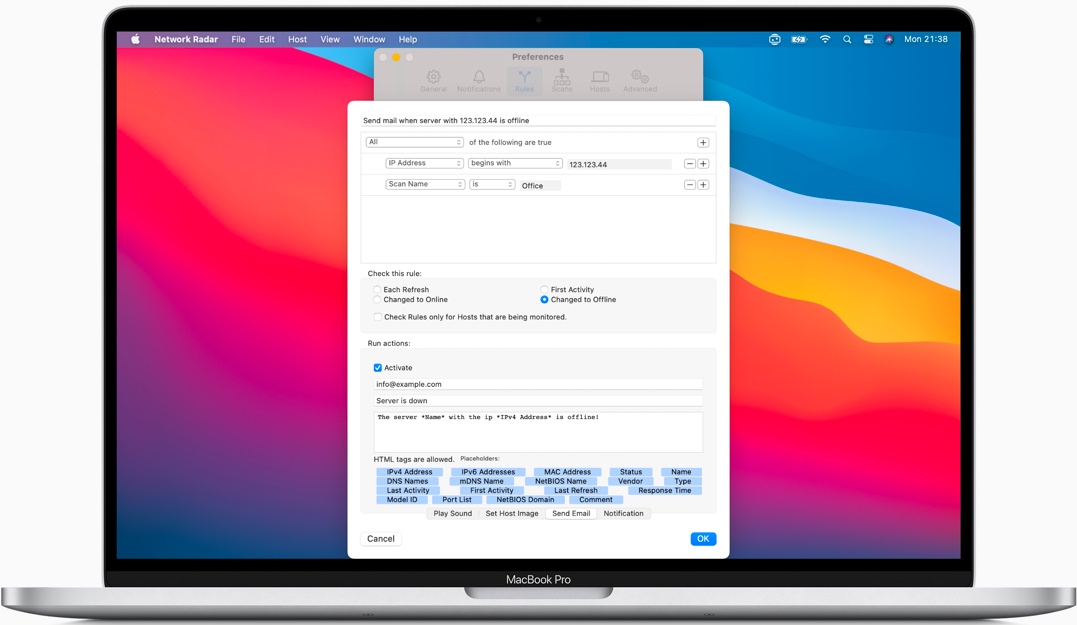
Task: Confirm the rule with the OK button
Action: pos(703,539)
